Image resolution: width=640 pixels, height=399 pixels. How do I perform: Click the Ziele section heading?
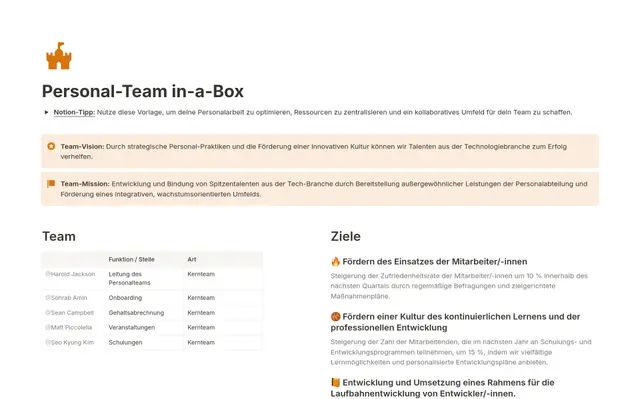[346, 236]
